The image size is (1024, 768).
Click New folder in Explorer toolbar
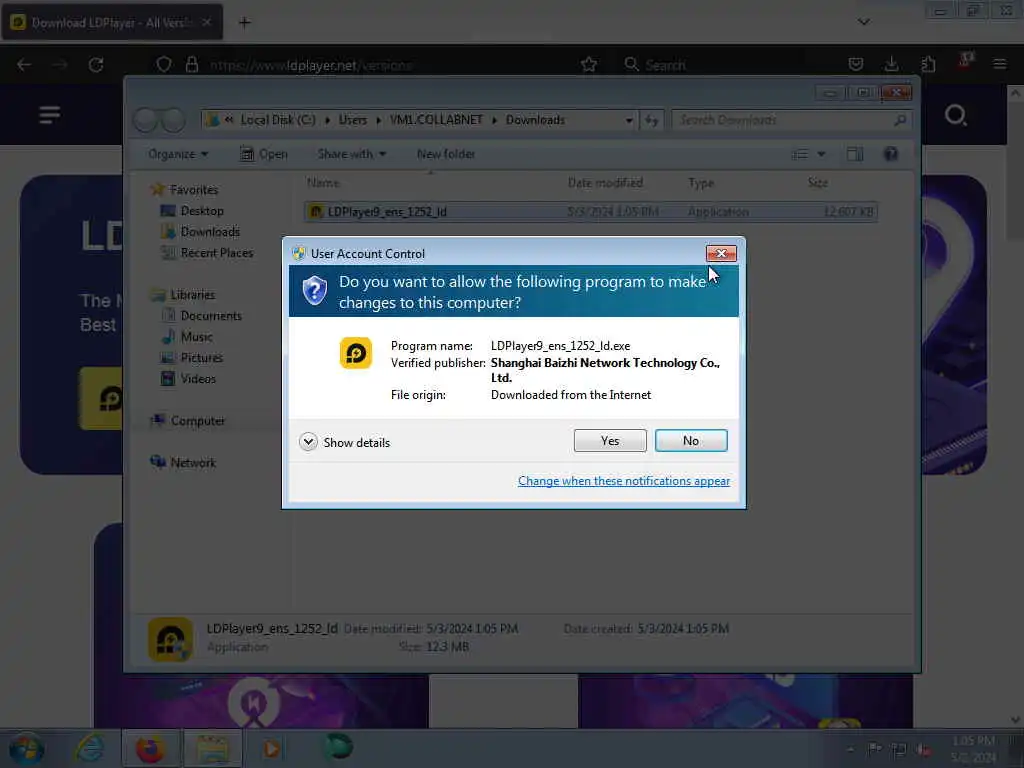click(446, 154)
